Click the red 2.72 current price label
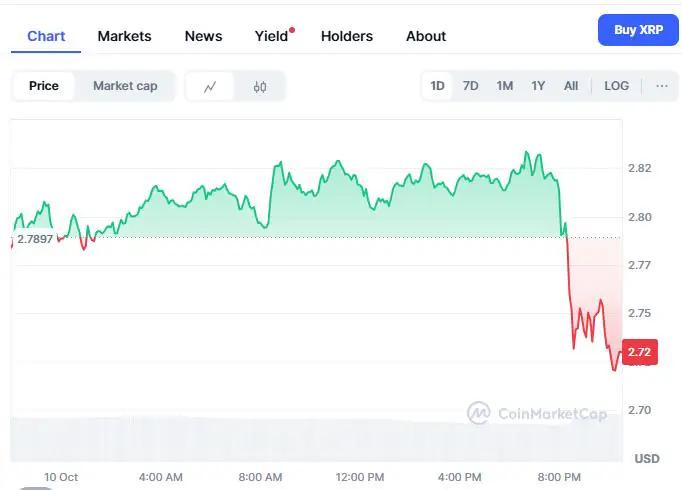This screenshot has height=490, width=682. click(640, 352)
